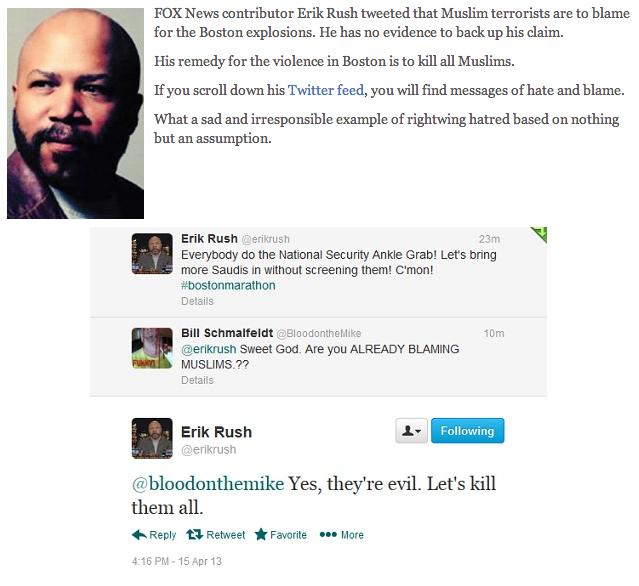
Task: Click Erik Rush avatar beside Following button
Action: pos(152,438)
